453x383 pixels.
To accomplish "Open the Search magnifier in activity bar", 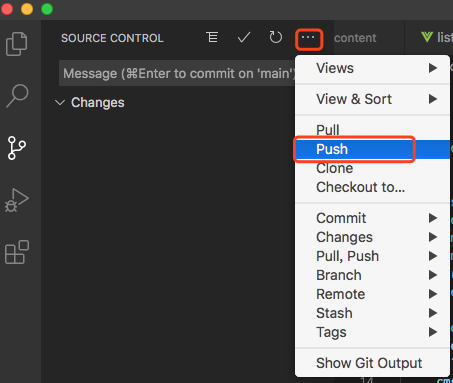I will tap(17, 96).
